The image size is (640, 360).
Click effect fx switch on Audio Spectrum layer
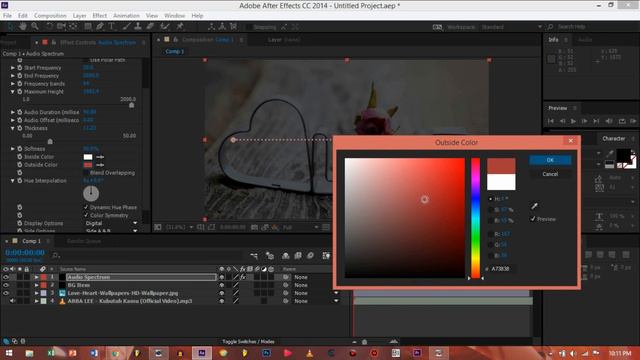click(x=243, y=277)
